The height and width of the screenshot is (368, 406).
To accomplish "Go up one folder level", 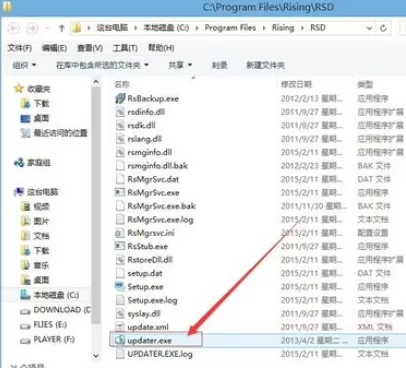I will coord(61,29).
